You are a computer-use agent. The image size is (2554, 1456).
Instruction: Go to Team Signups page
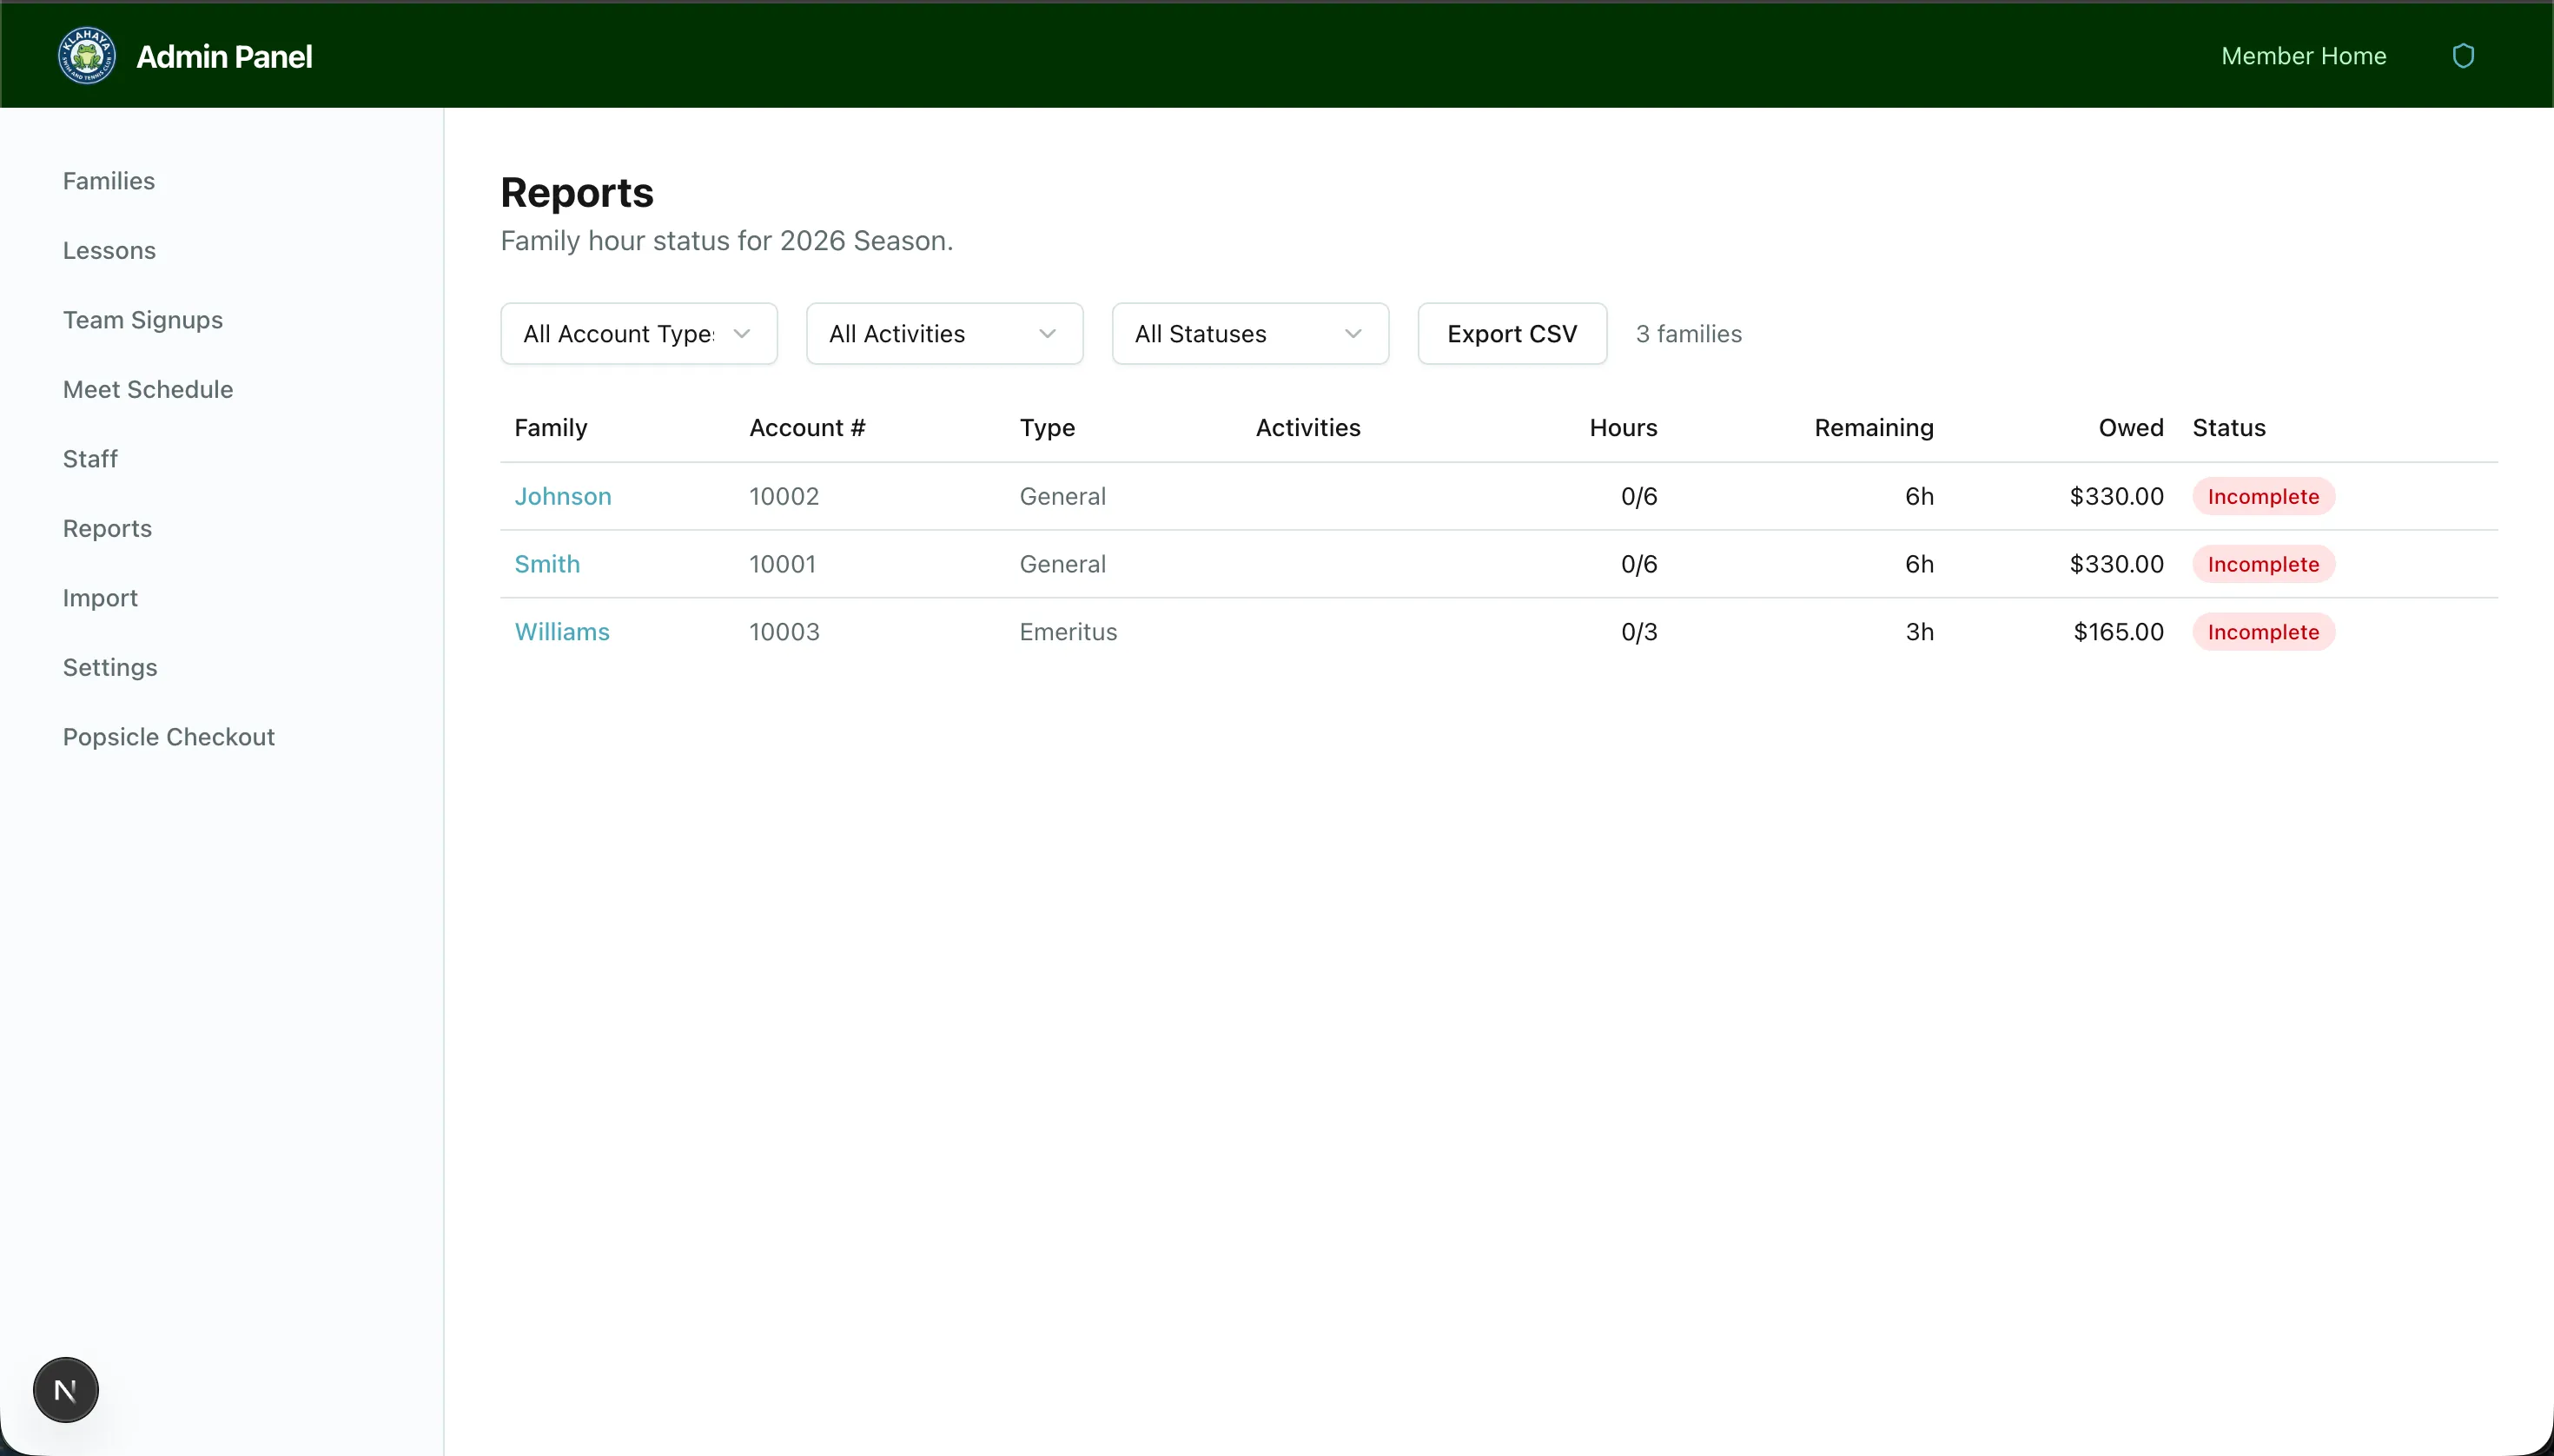pos(143,320)
